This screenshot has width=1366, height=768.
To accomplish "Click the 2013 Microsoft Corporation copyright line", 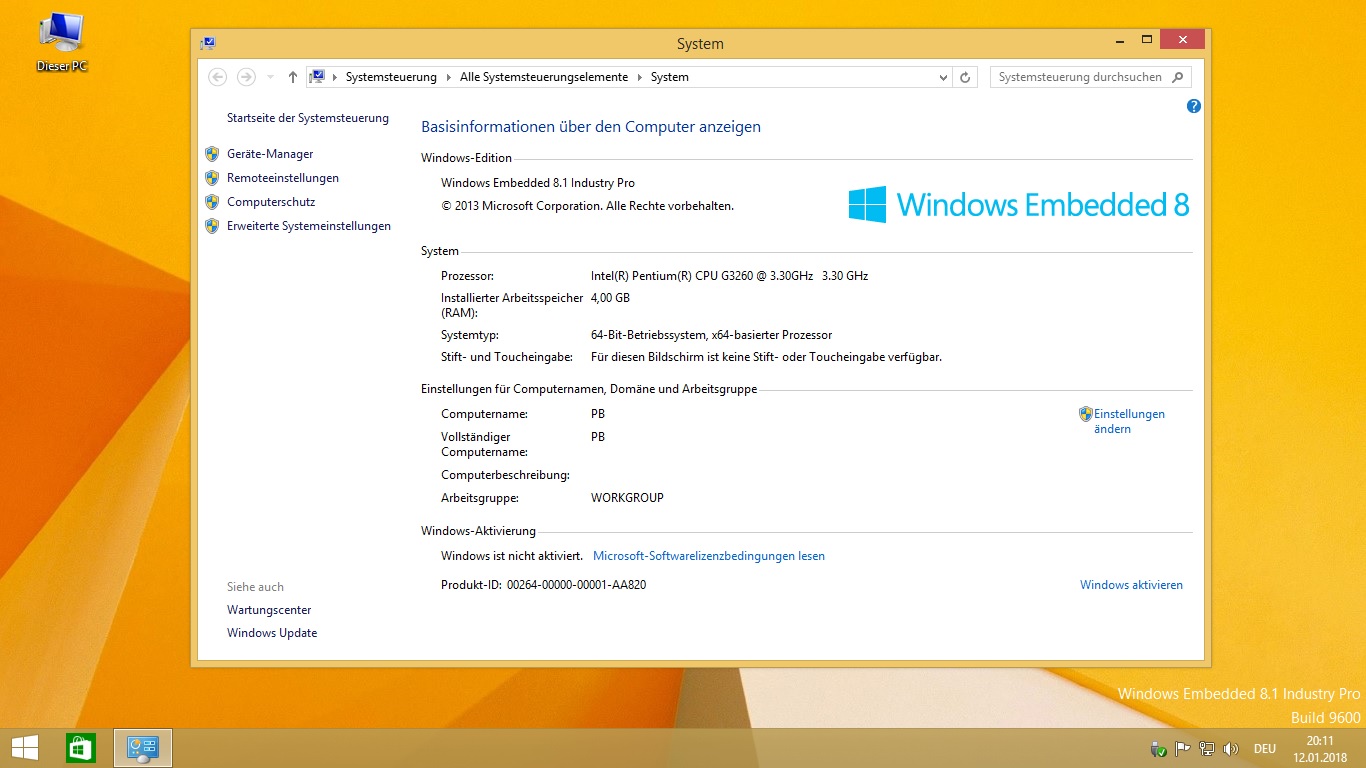I will pyautogui.click(x=587, y=206).
